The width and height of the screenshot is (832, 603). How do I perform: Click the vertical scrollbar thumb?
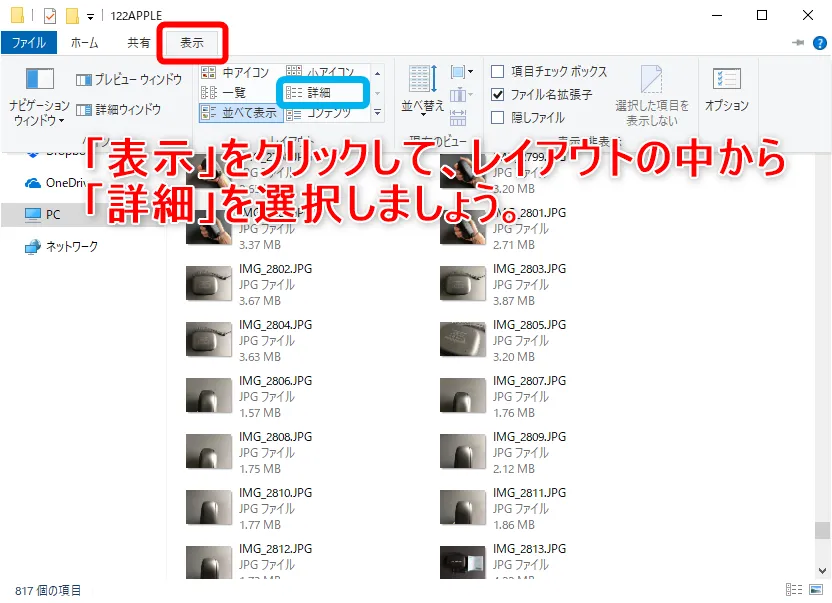coord(822,530)
